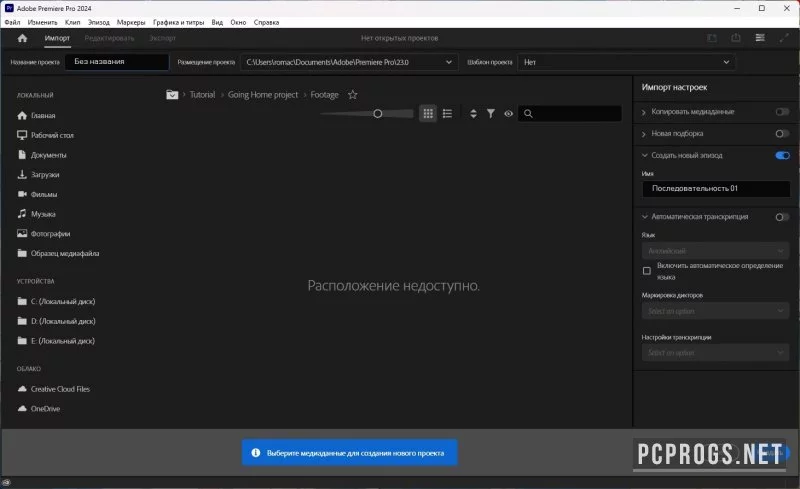Open OneDrive cloud location
Image resolution: width=800 pixels, height=489 pixels.
[39, 409]
